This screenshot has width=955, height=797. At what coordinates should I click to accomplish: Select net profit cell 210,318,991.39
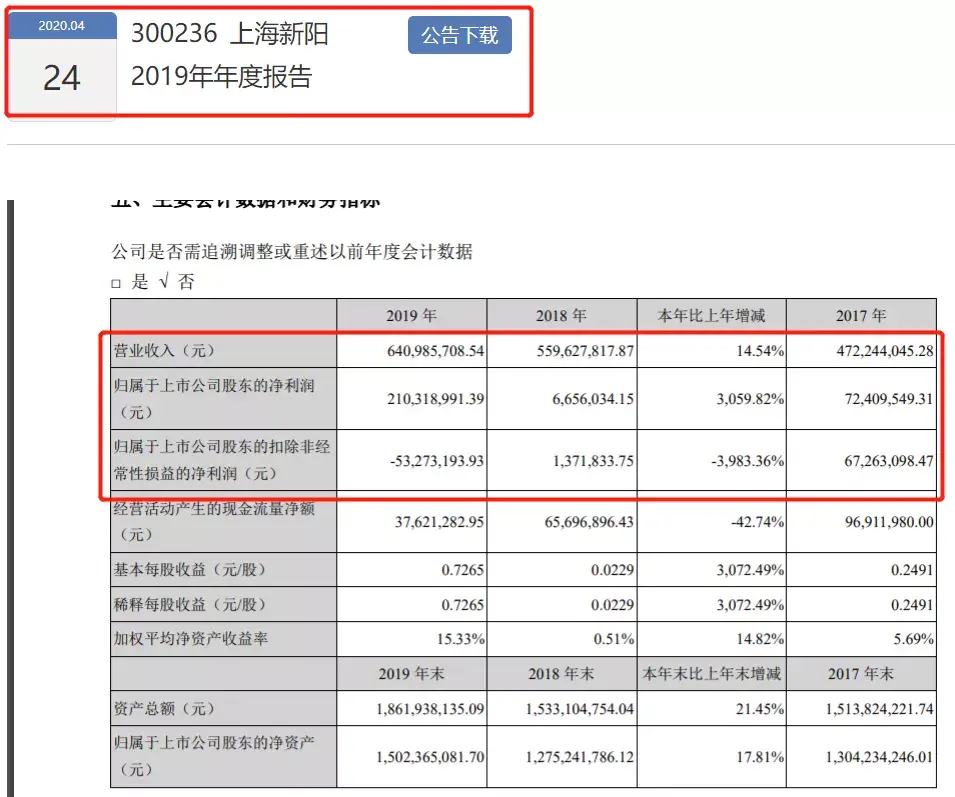tap(435, 399)
